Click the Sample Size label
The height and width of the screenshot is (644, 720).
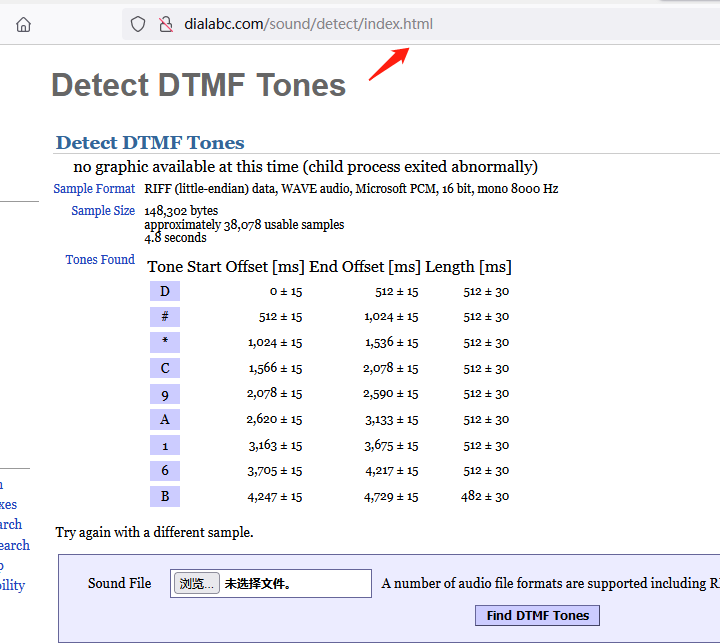pyautogui.click(x=103, y=210)
